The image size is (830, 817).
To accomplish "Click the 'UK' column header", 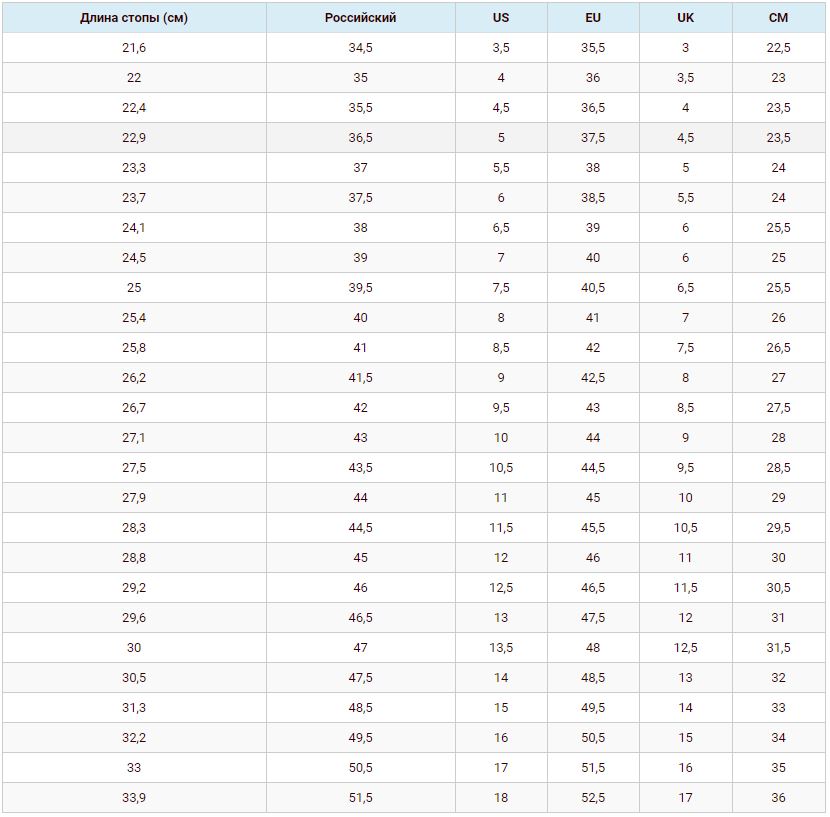I will (685, 18).
